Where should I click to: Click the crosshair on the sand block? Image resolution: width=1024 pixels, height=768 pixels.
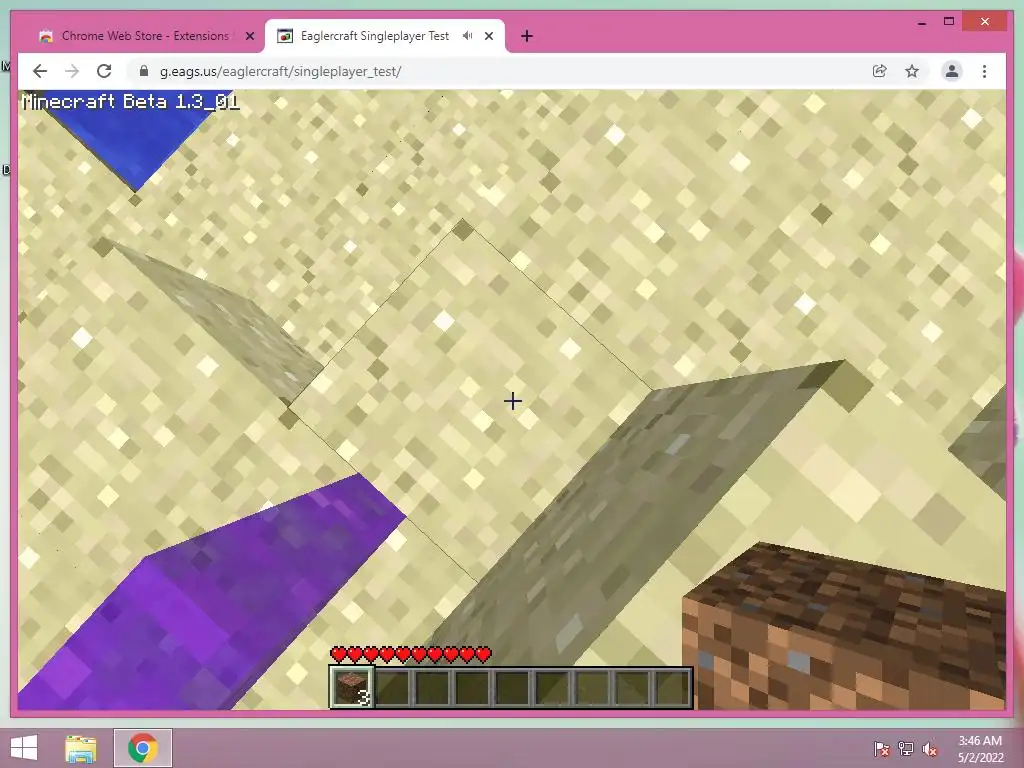click(x=513, y=401)
